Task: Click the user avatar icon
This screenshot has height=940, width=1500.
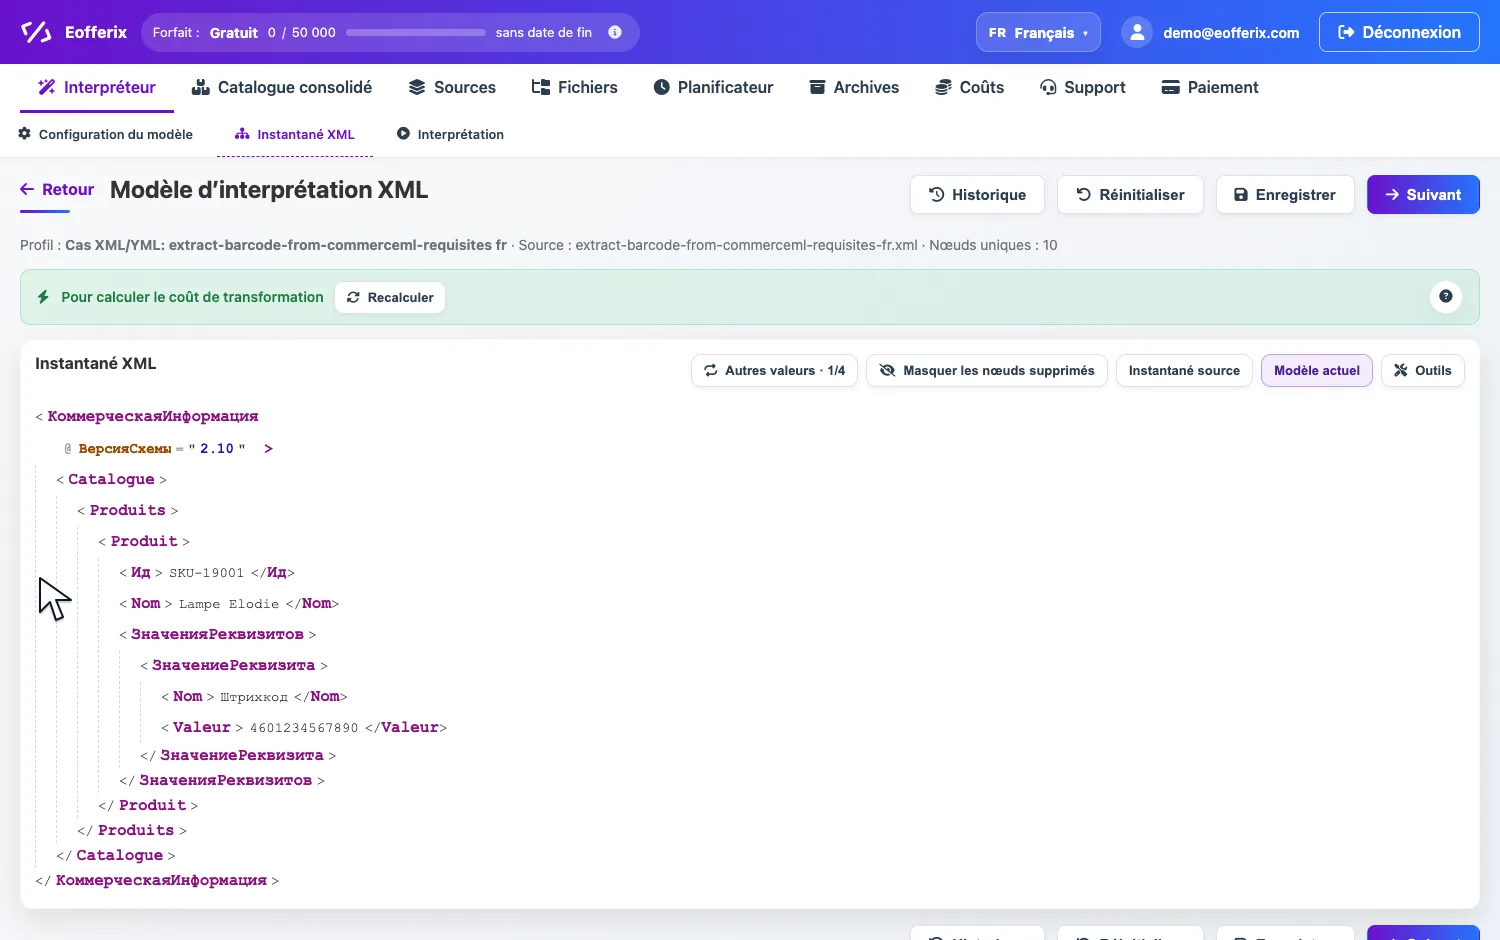Action: [x=1137, y=32]
